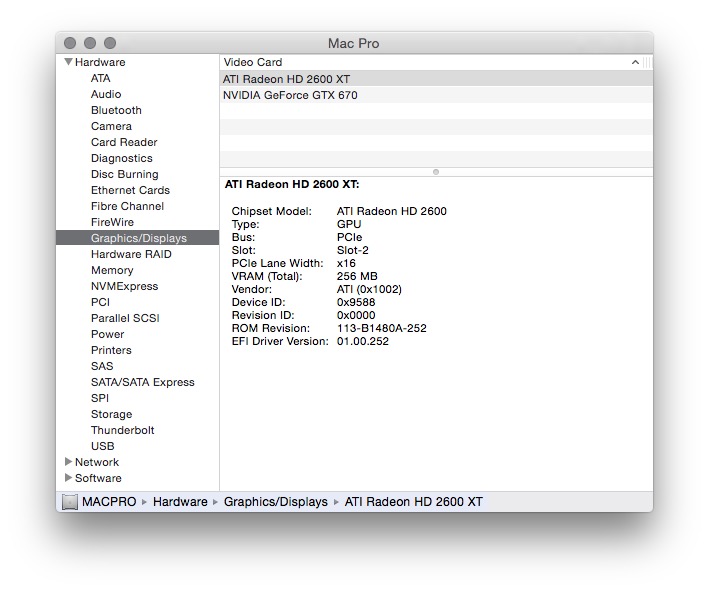The image size is (709, 592).
Task: Show Disc Burning details
Action: tap(124, 174)
